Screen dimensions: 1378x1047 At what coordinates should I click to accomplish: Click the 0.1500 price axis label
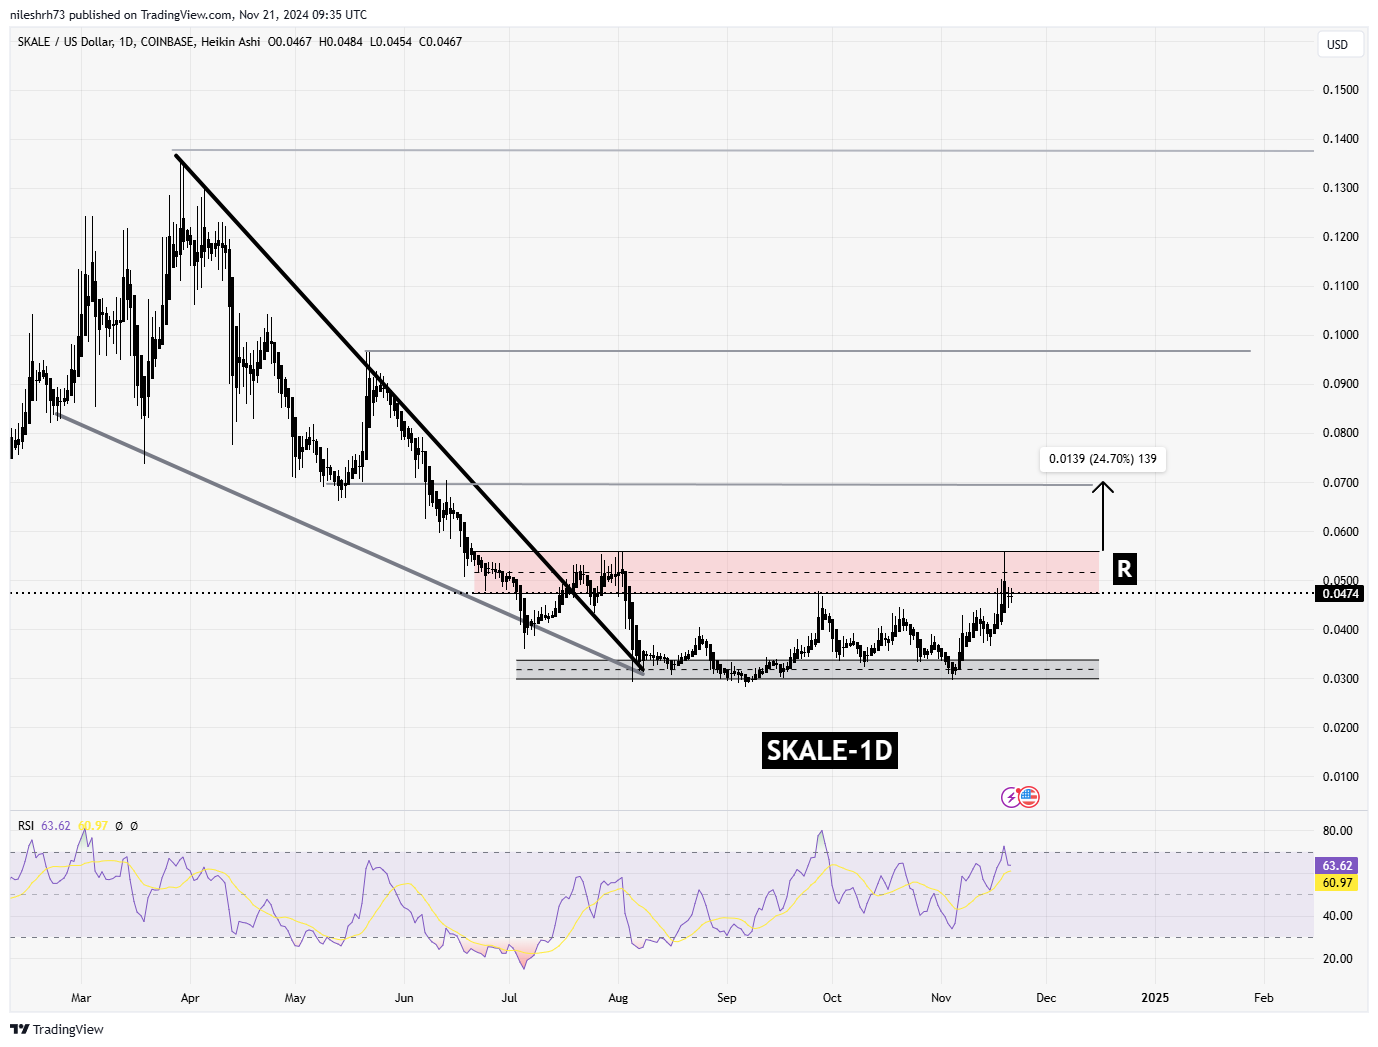(x=1340, y=90)
